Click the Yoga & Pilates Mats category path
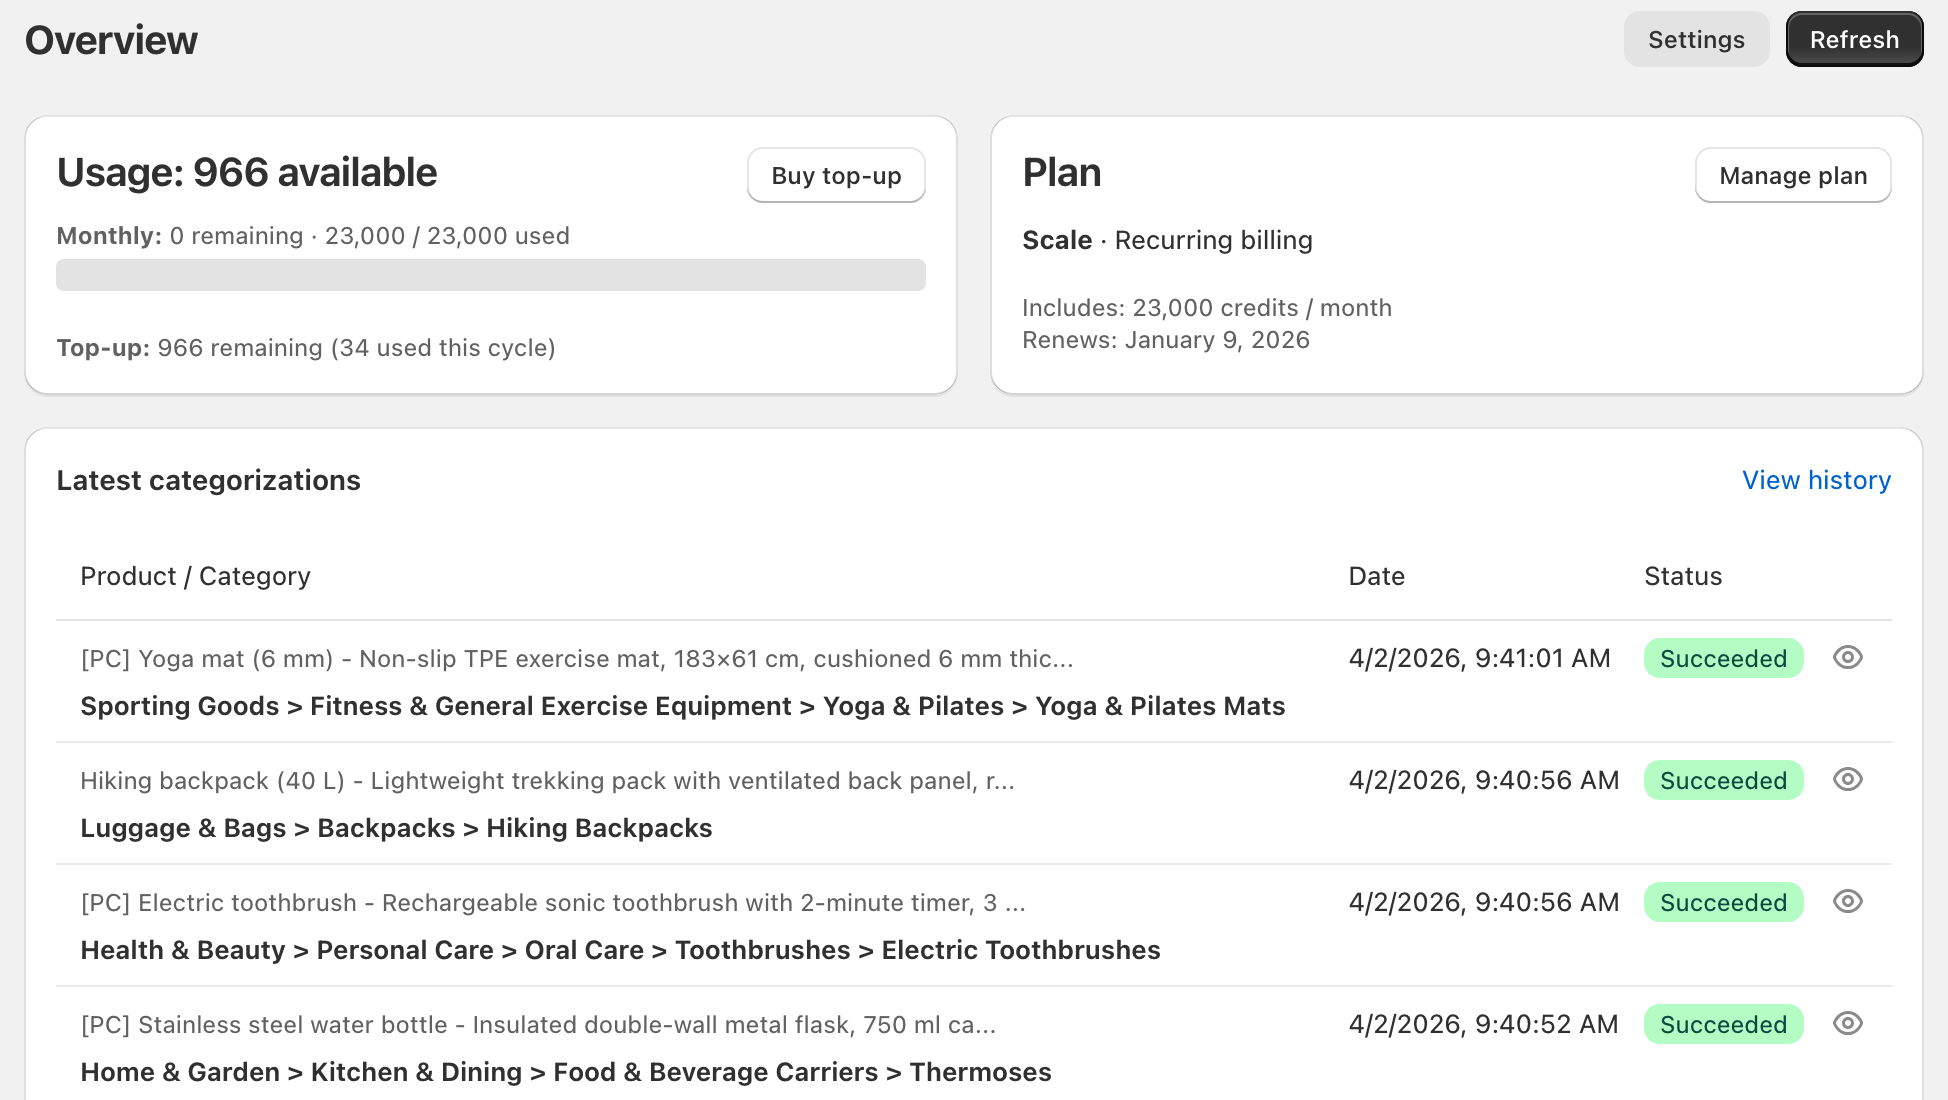This screenshot has width=1948, height=1100. coord(683,706)
